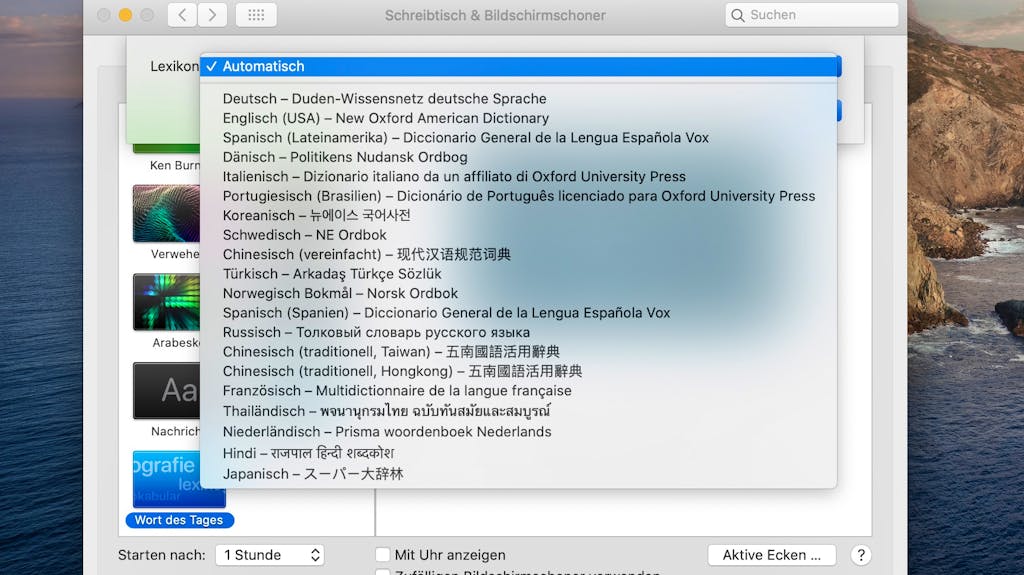Go forward with the right chevron button
This screenshot has width=1024, height=575.
[212, 15]
